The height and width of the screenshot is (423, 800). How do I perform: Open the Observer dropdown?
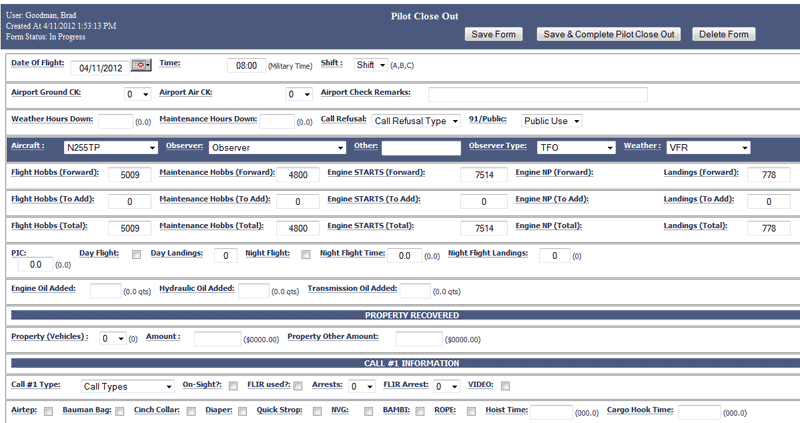[x=278, y=147]
